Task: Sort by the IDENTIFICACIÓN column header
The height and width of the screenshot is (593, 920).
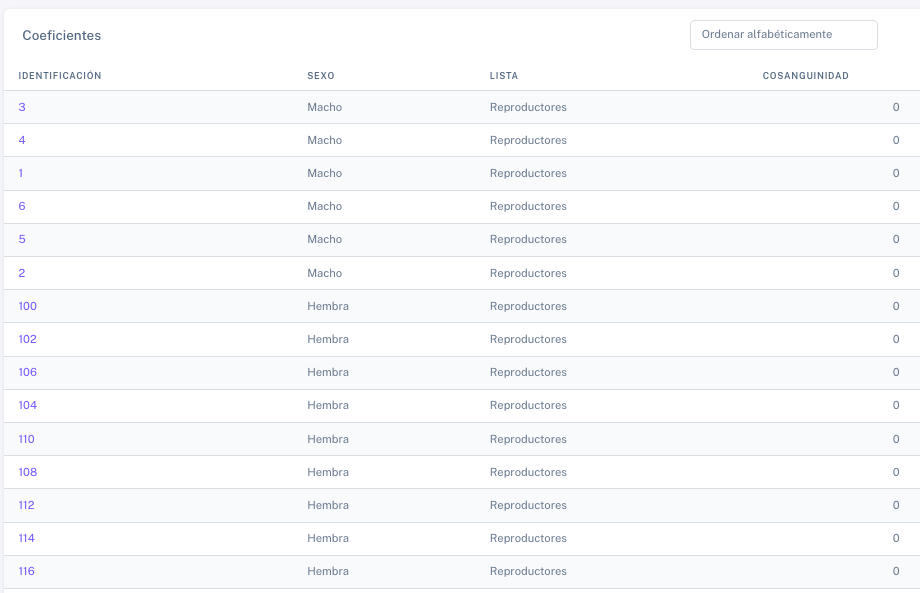Action: click(60, 76)
